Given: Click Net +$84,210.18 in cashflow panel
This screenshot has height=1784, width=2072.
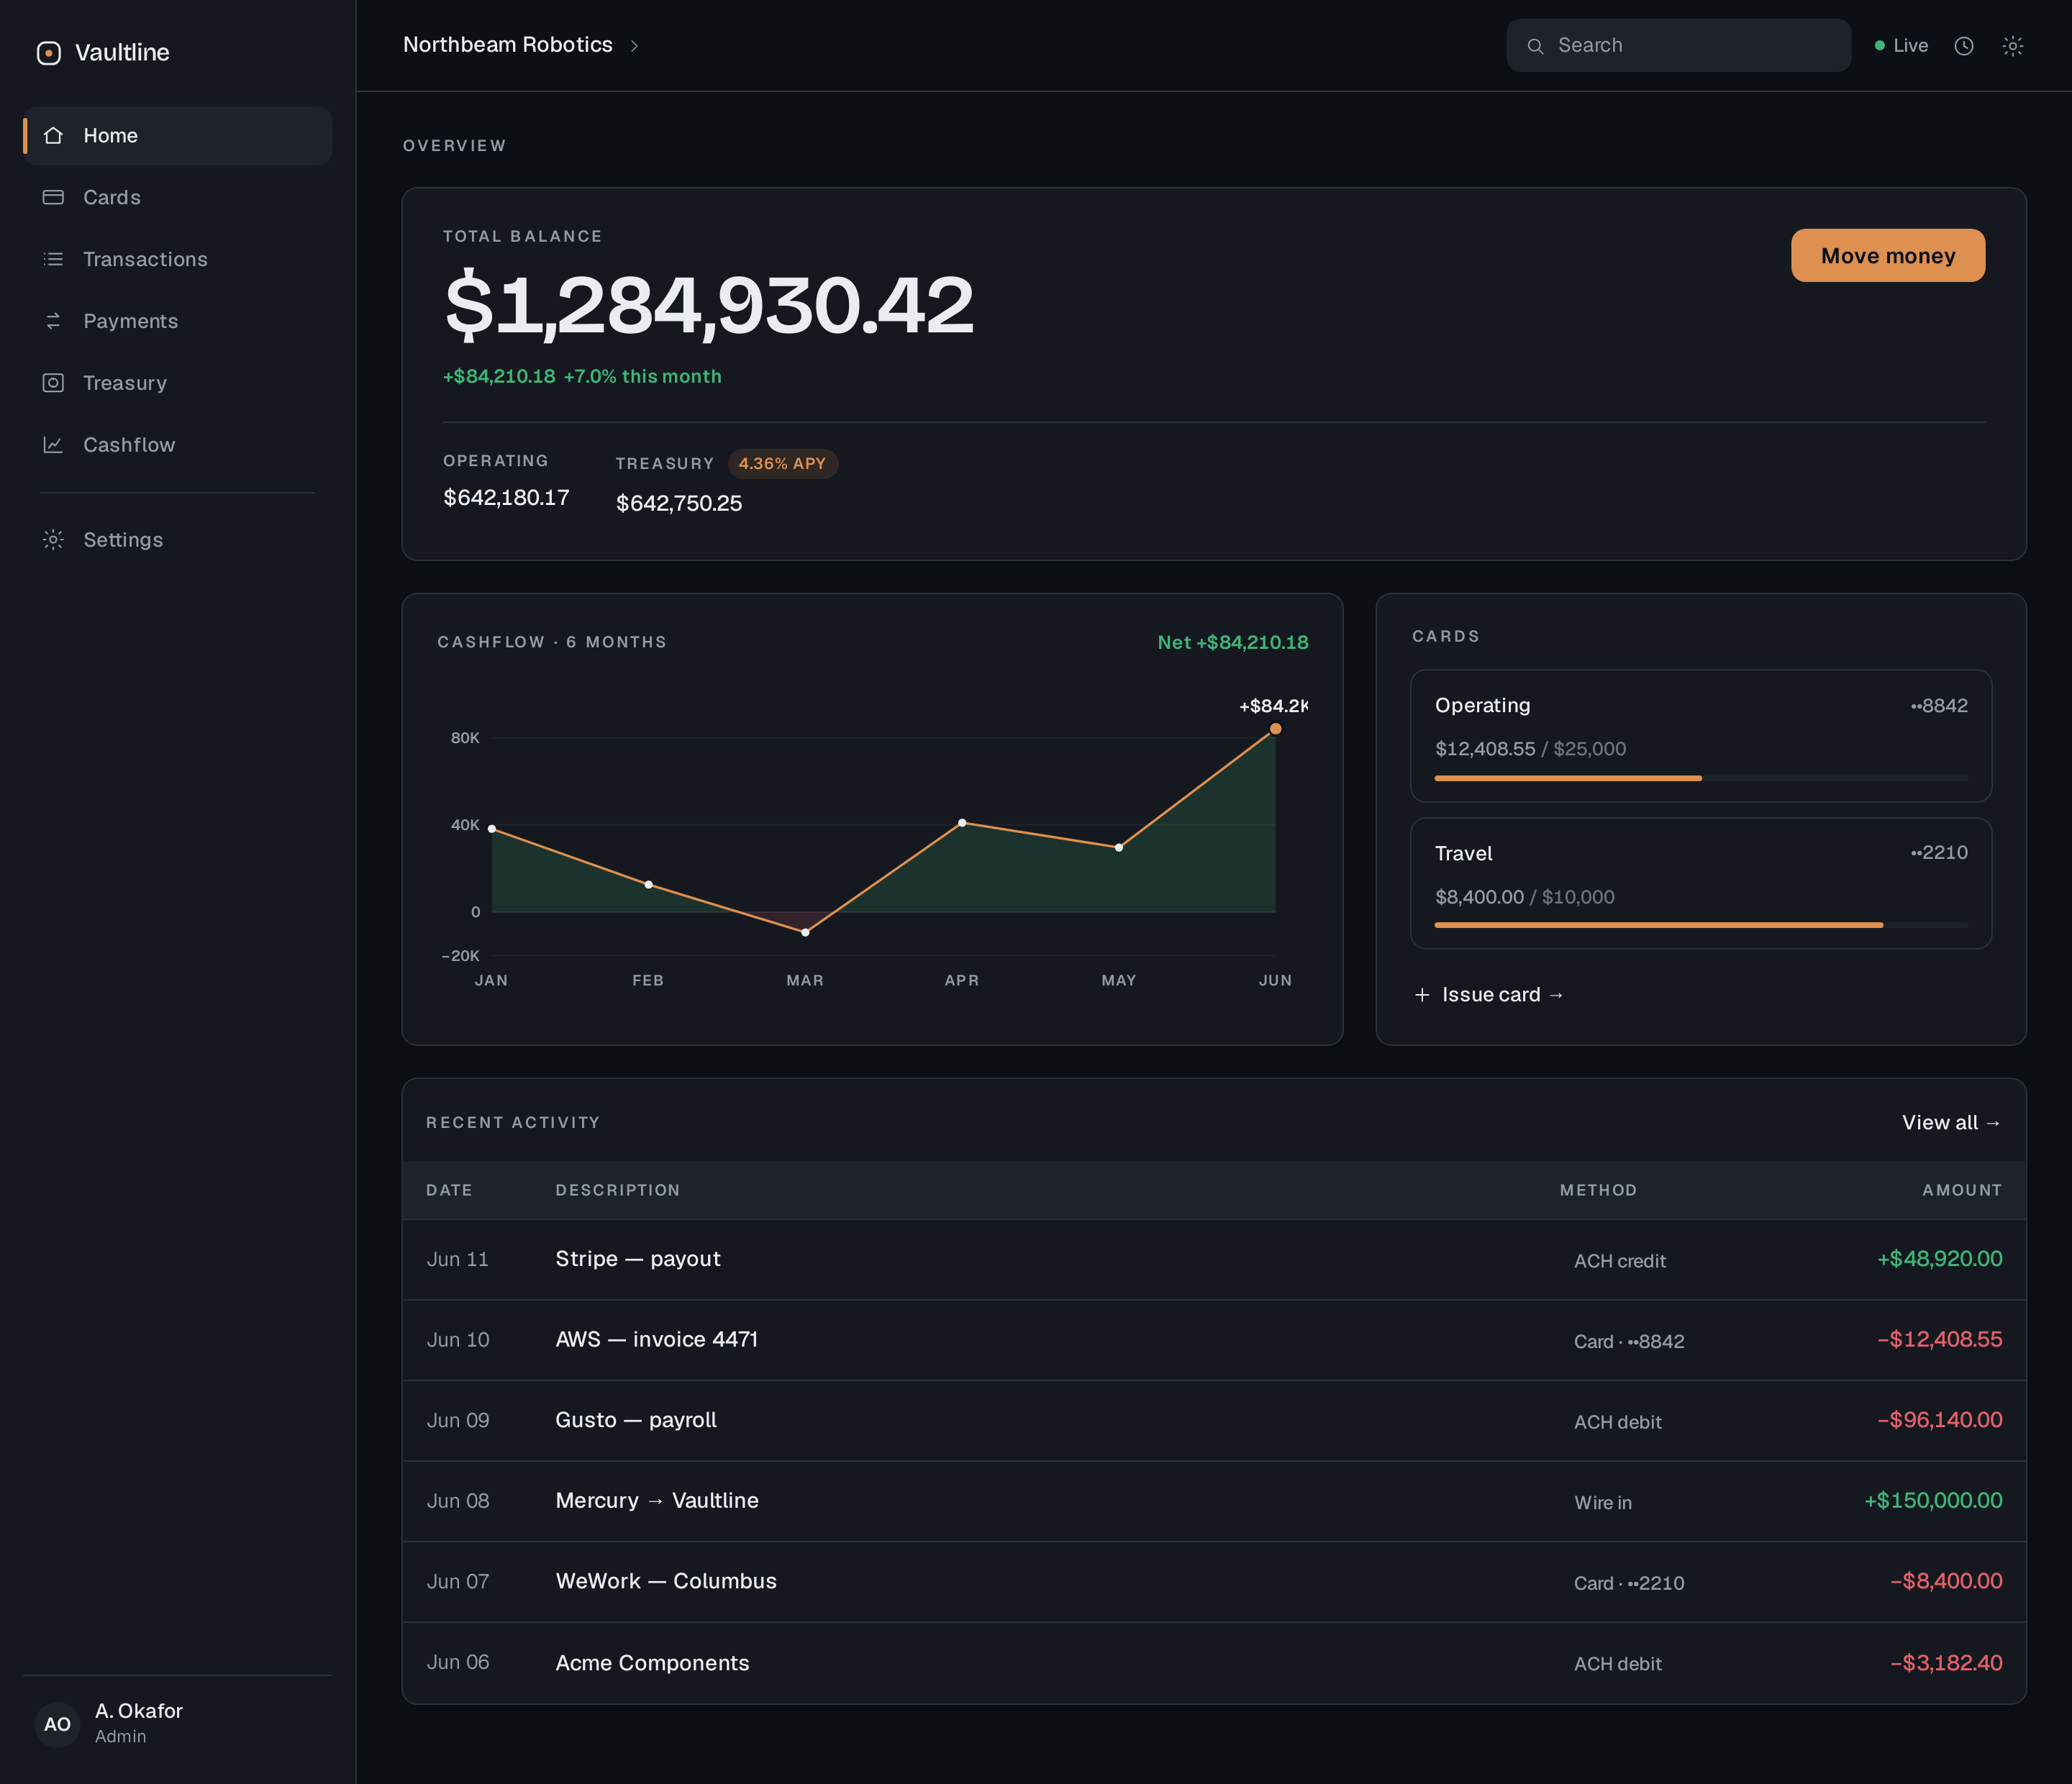Looking at the screenshot, I should [x=1233, y=643].
